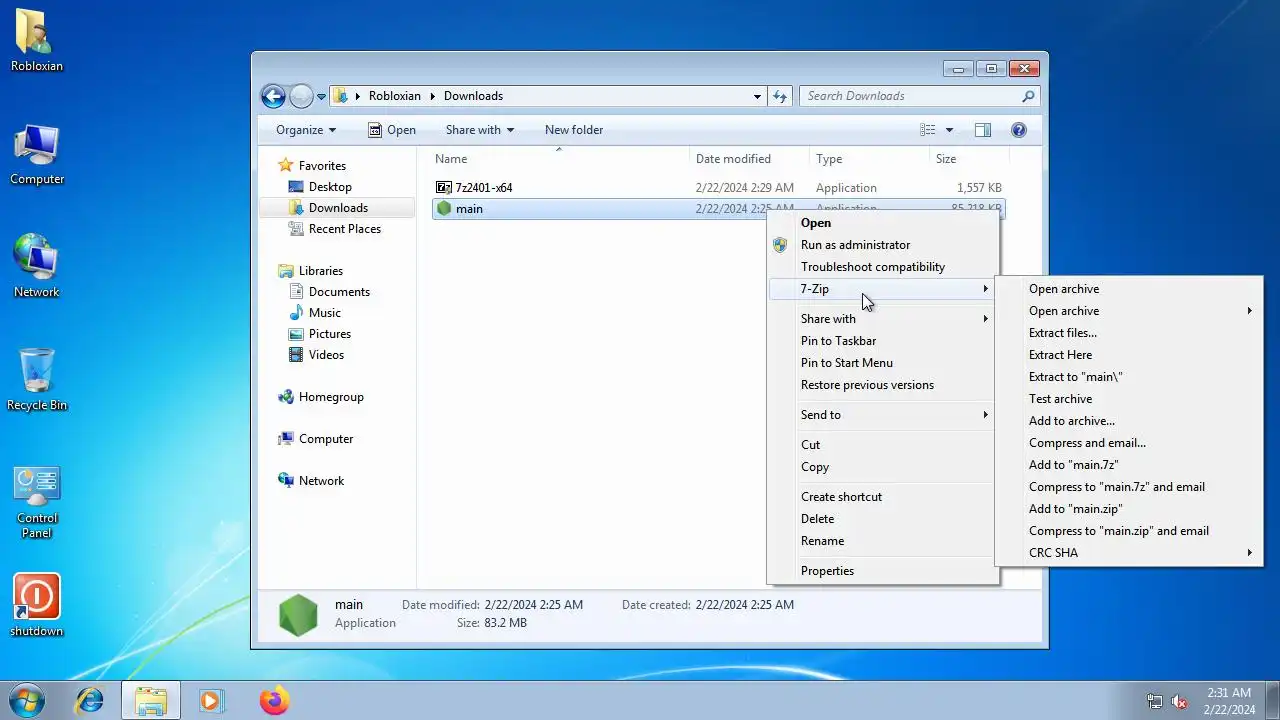Screen dimensions: 1280x720
Task: Open the view options dropdown arrow
Action: tap(949, 130)
